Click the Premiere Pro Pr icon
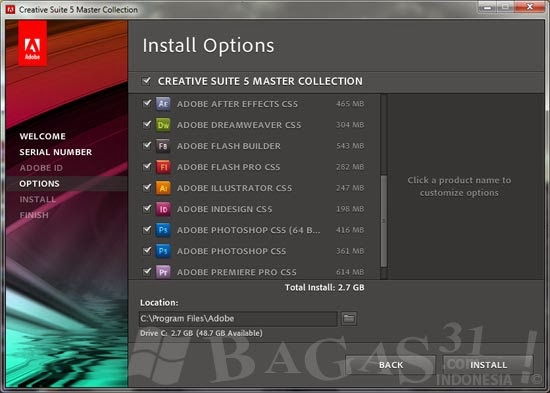The width and height of the screenshot is (550, 393). tap(163, 272)
